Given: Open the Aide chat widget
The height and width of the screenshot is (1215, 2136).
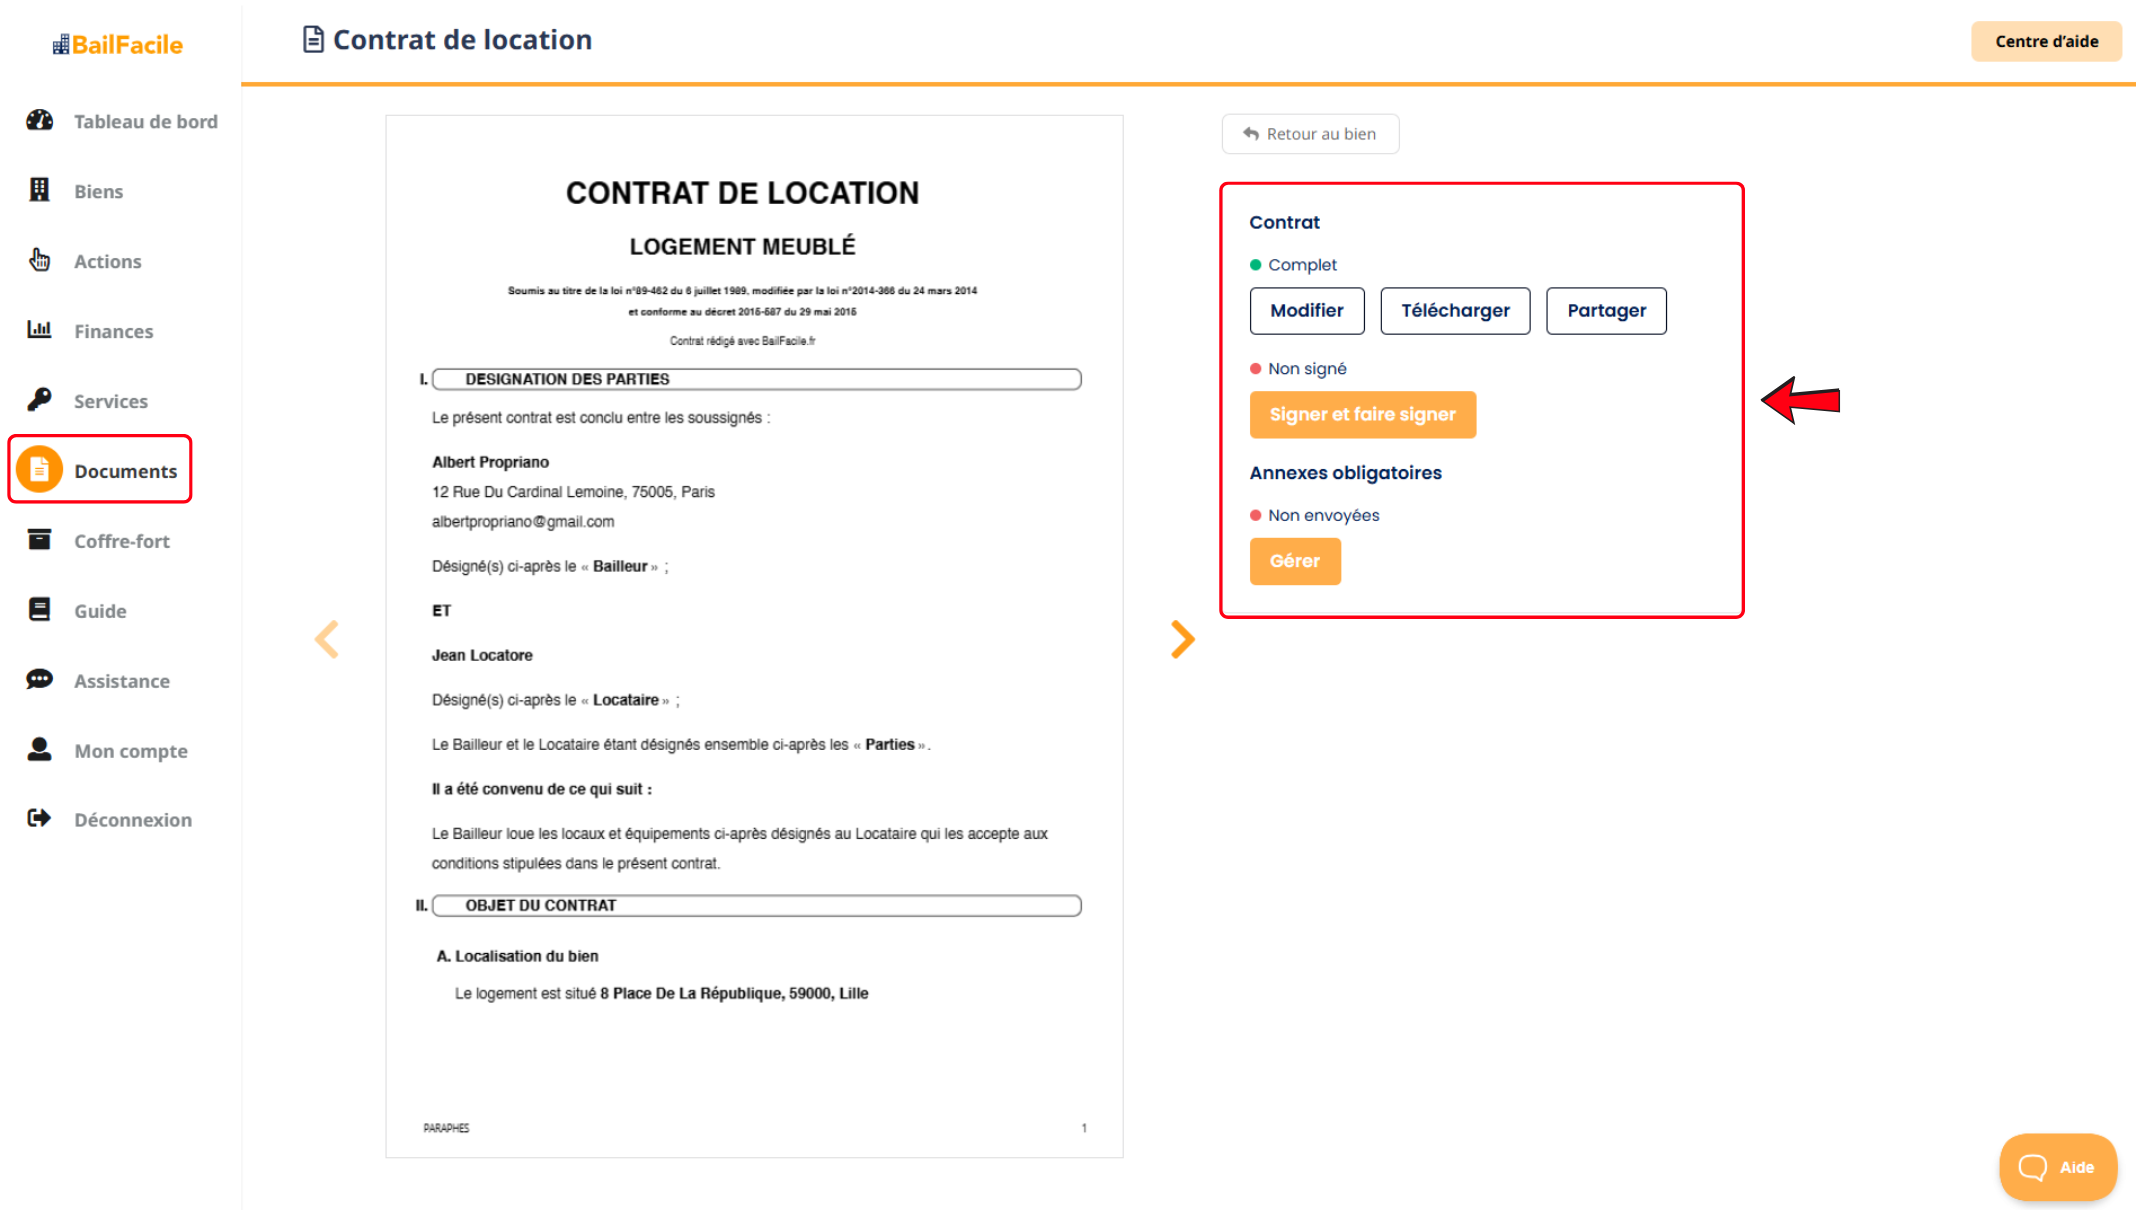Looking at the screenshot, I should [x=2057, y=1167].
